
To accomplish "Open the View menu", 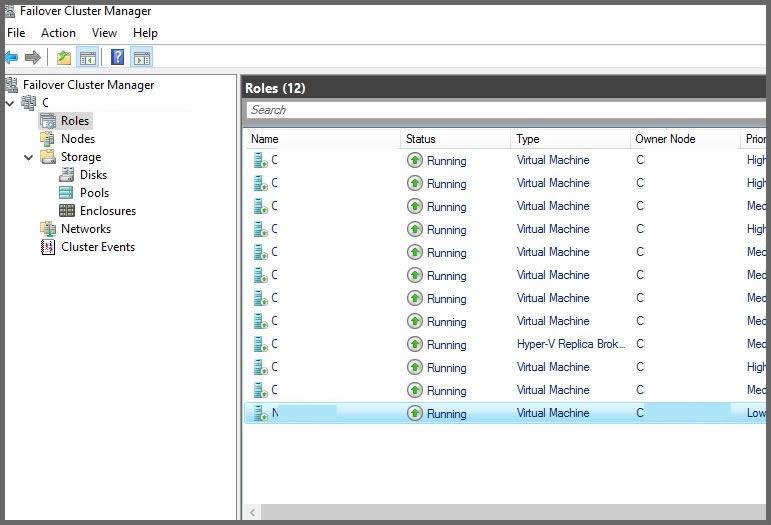I will pyautogui.click(x=104, y=33).
